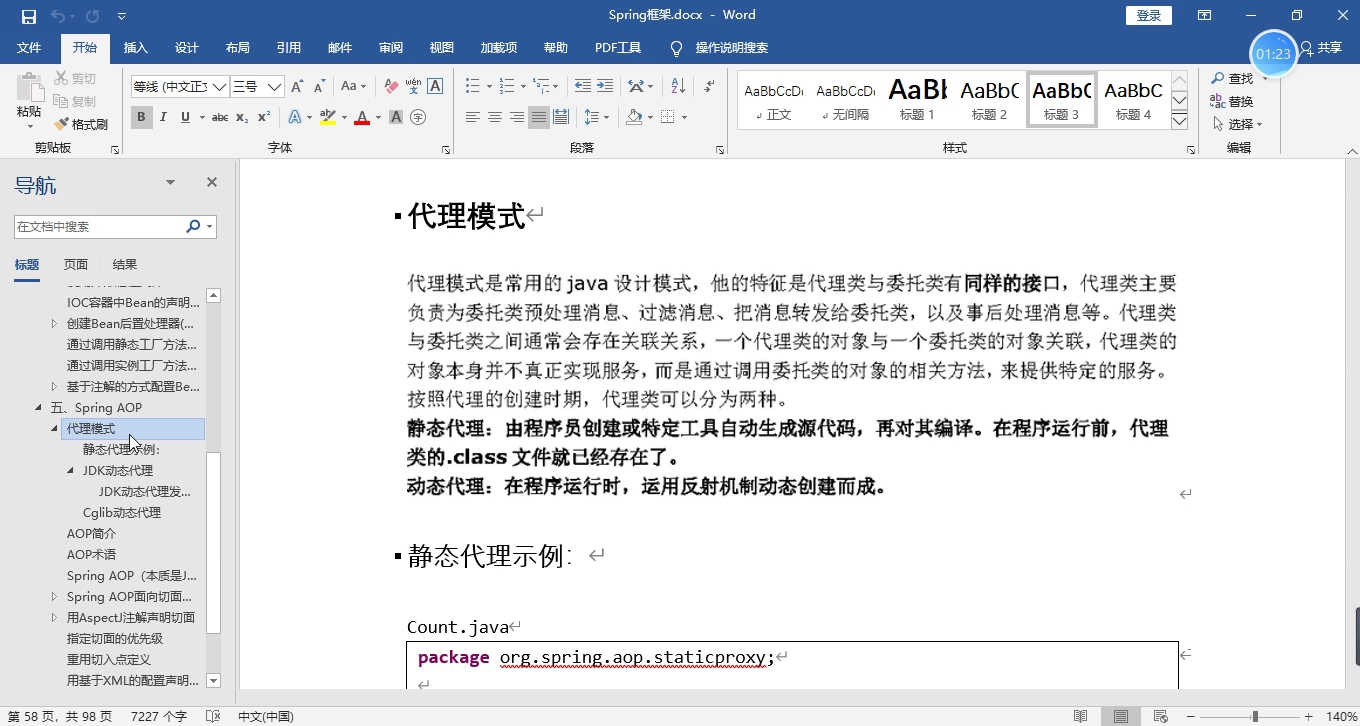Expand the 用AspectJ注解声明切面 heading

[55, 618]
